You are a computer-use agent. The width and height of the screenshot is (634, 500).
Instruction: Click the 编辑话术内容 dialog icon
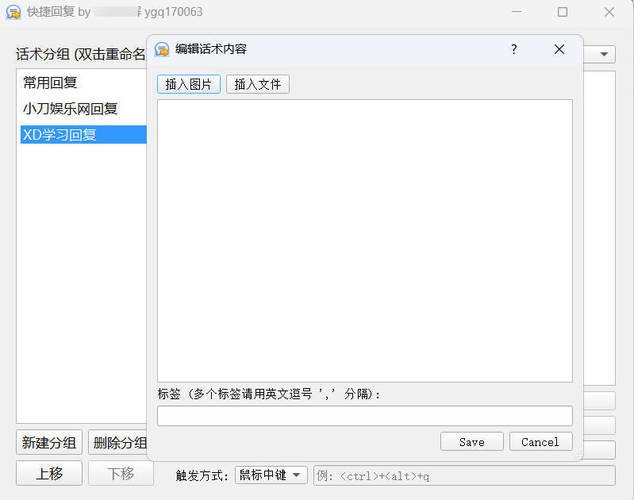162,49
